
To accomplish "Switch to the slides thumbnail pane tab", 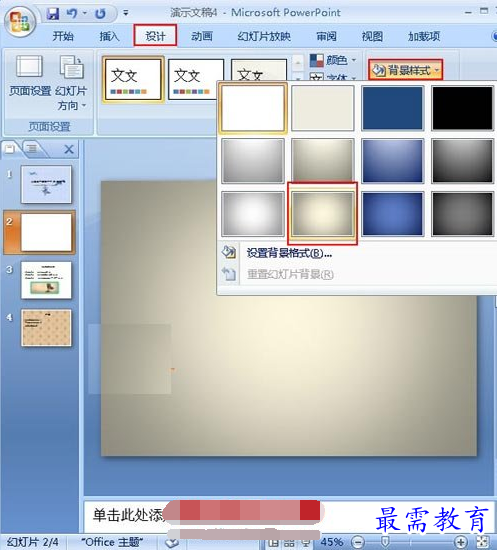I will pyautogui.click(x=11, y=149).
